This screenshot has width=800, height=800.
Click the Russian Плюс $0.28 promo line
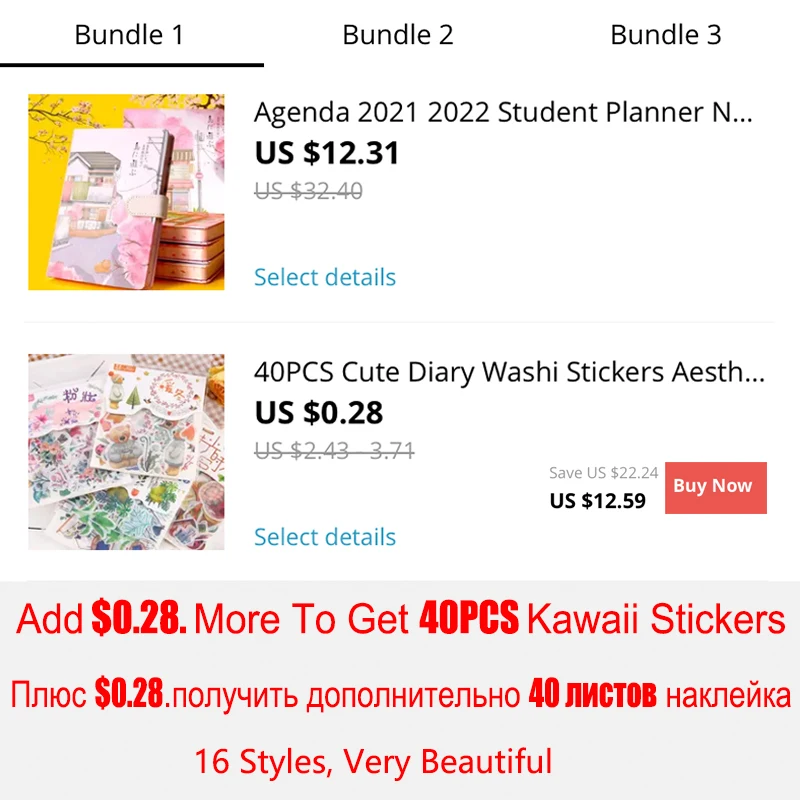pos(401,694)
